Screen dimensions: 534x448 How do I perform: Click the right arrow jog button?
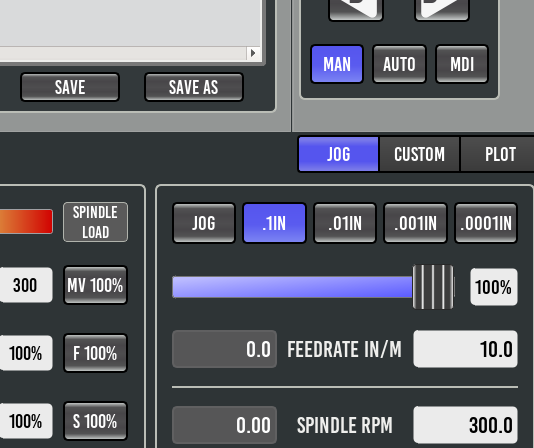[442, 9]
